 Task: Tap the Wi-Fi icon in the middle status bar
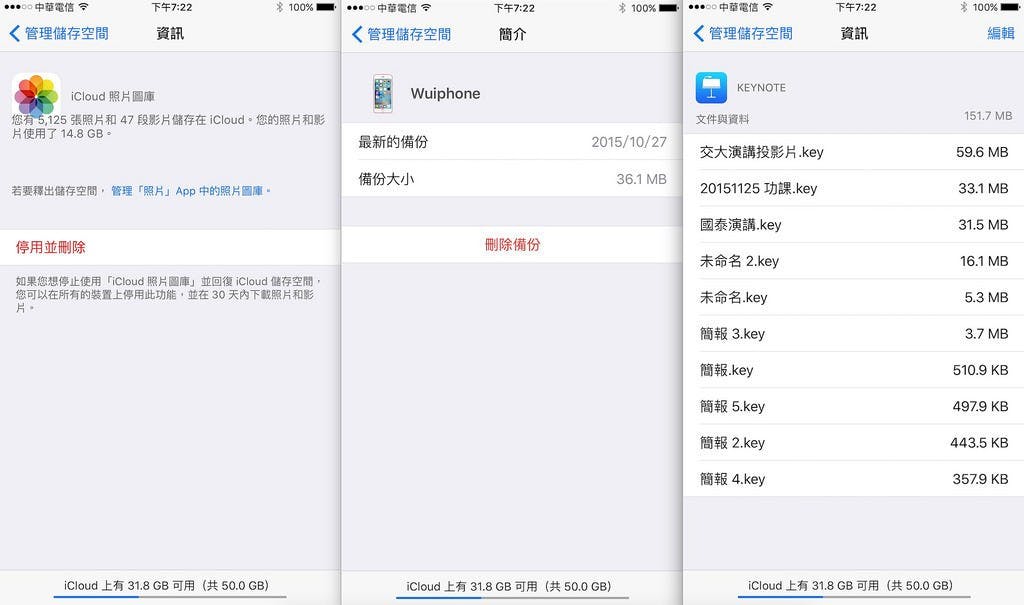tap(426, 8)
